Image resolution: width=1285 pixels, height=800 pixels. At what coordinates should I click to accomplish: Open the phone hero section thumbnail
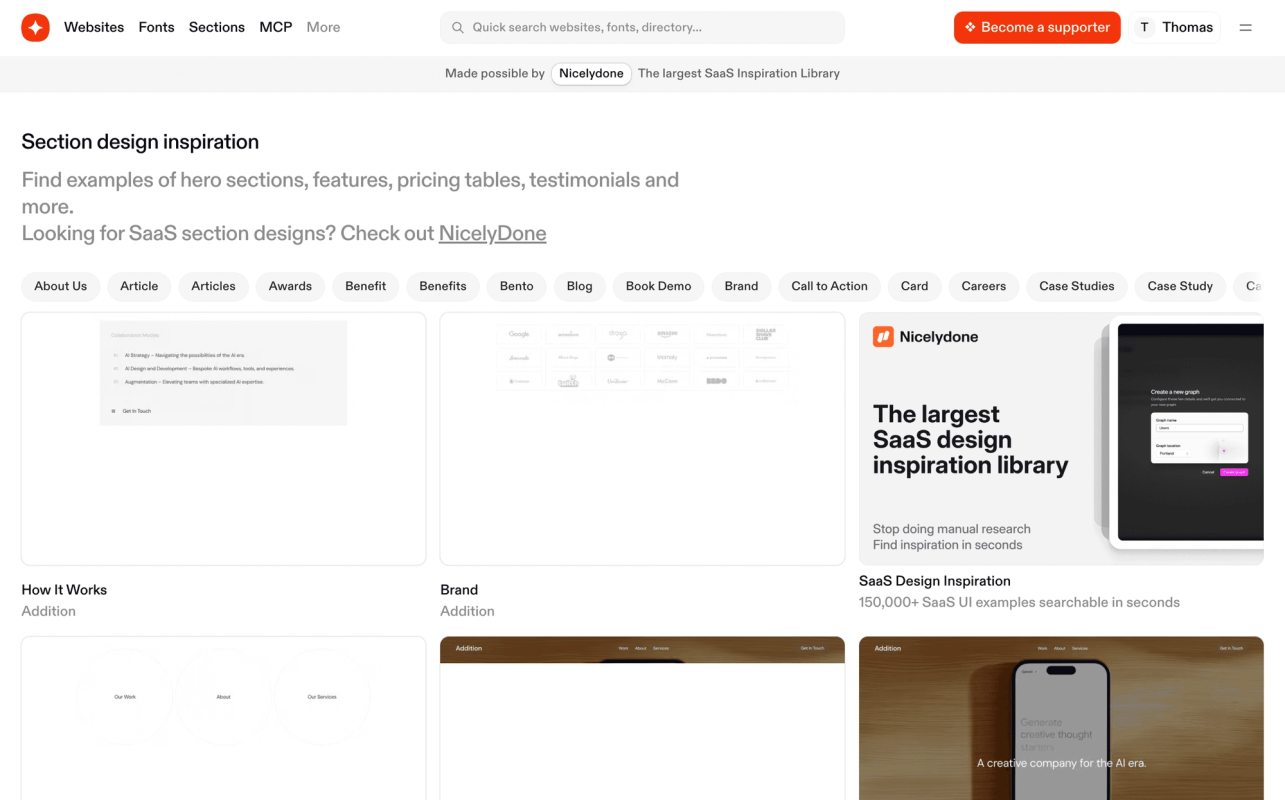click(1061, 718)
